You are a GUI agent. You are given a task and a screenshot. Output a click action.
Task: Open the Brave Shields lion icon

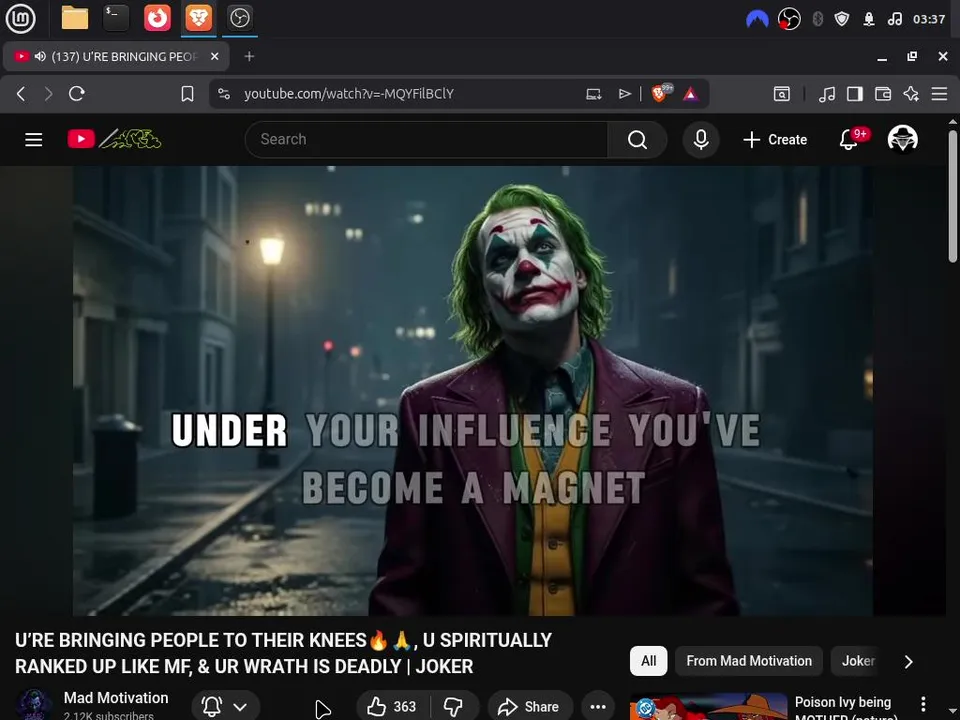click(661, 93)
